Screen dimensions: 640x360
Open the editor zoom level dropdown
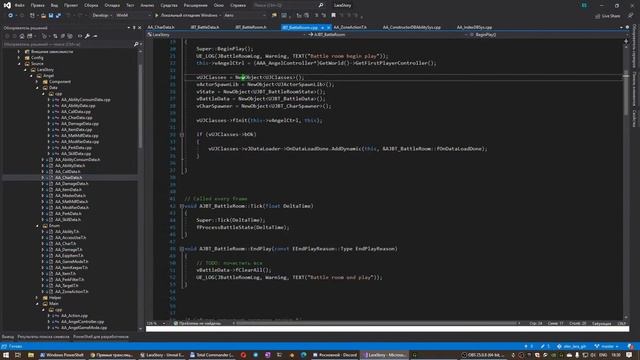157,323
